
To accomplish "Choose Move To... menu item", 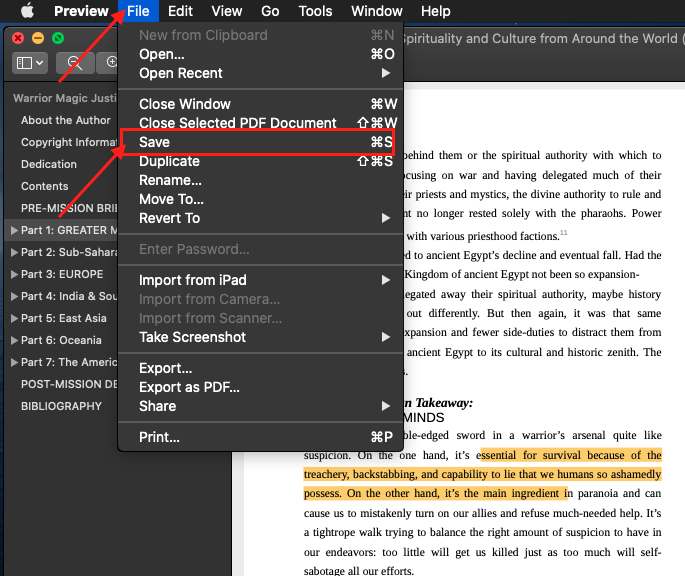I will point(260,199).
